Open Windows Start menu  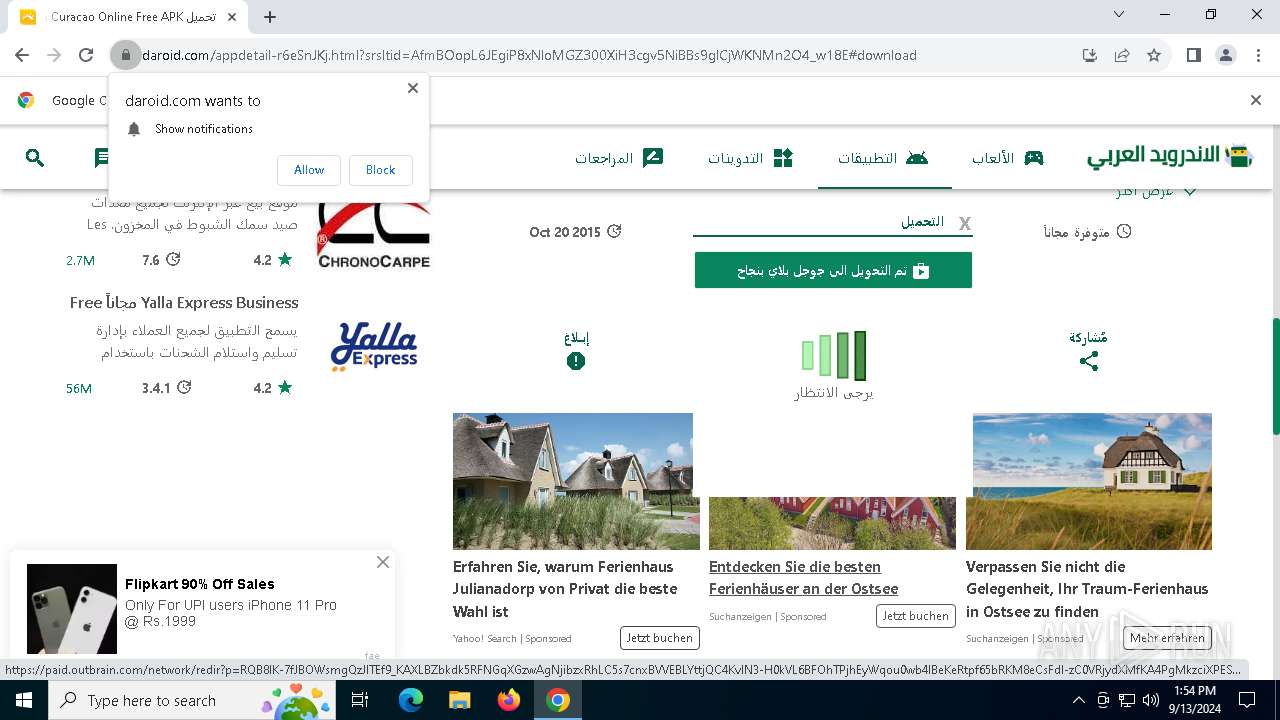(24, 700)
